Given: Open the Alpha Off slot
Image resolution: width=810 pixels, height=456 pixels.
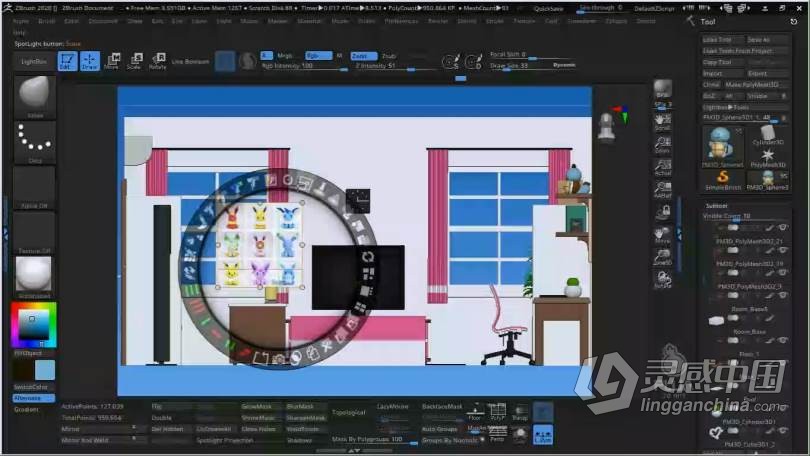Looking at the screenshot, I should click(35, 187).
